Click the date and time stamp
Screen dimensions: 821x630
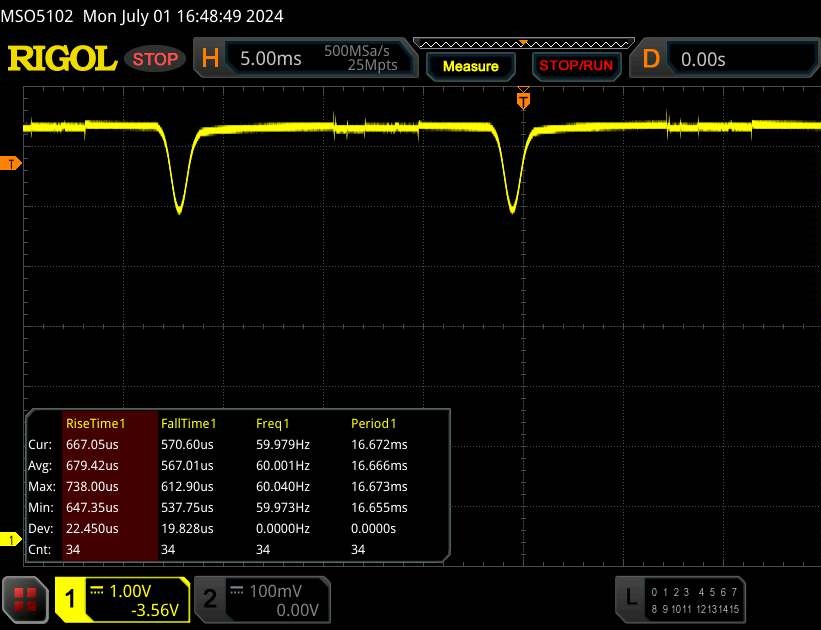click(x=183, y=16)
